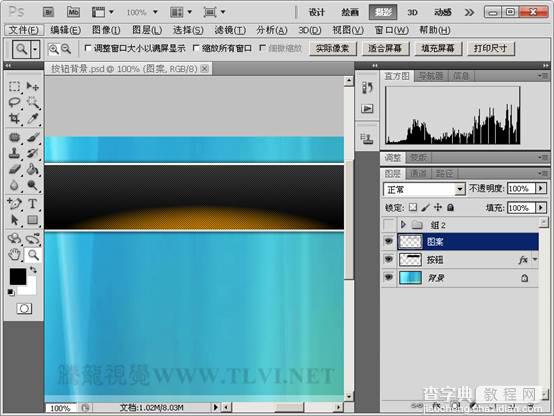Swap foreground and background colors
Viewport: 554px width, 416px height.
[x=33, y=270]
